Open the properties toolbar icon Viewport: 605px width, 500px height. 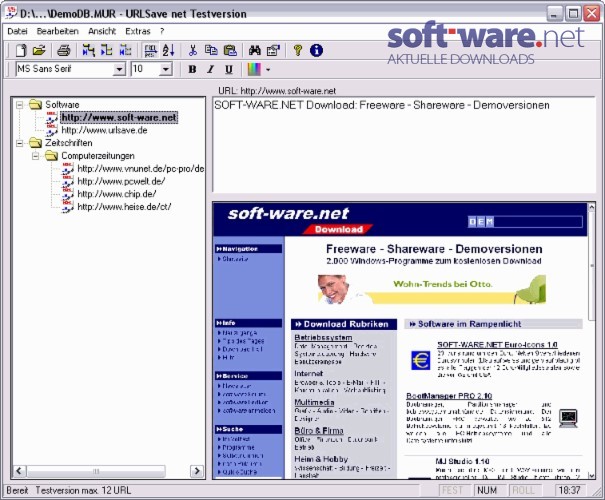pyautogui.click(x=273, y=50)
